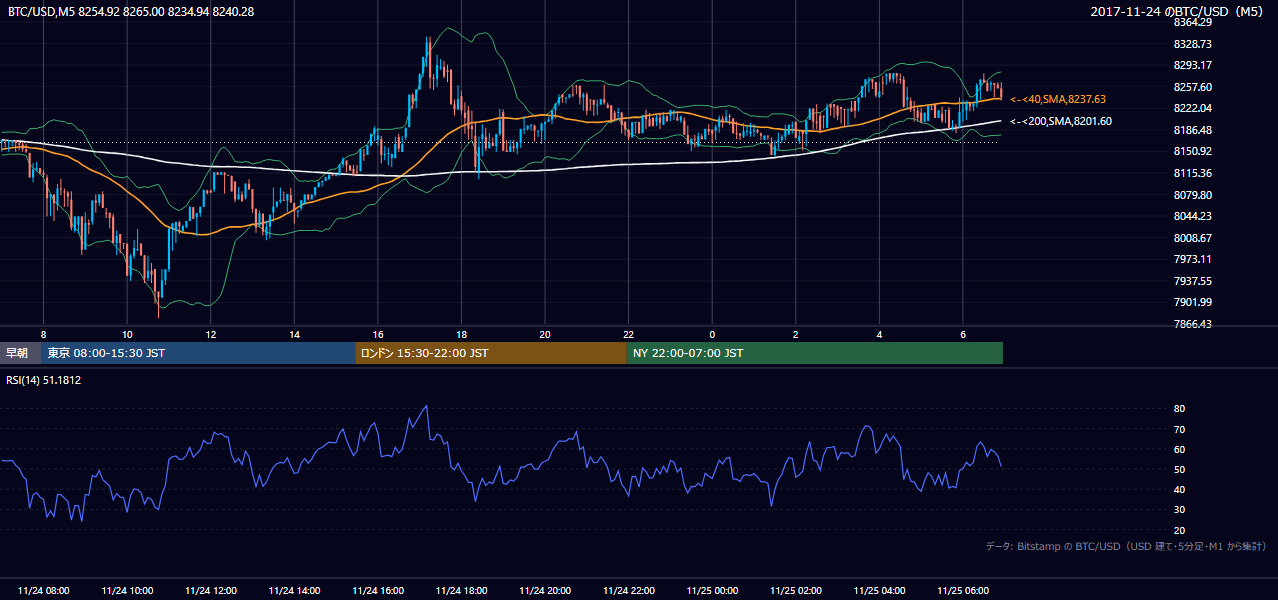Click the 11/25 00:00 time axis label
The image size is (1278, 600).
[x=712, y=591]
